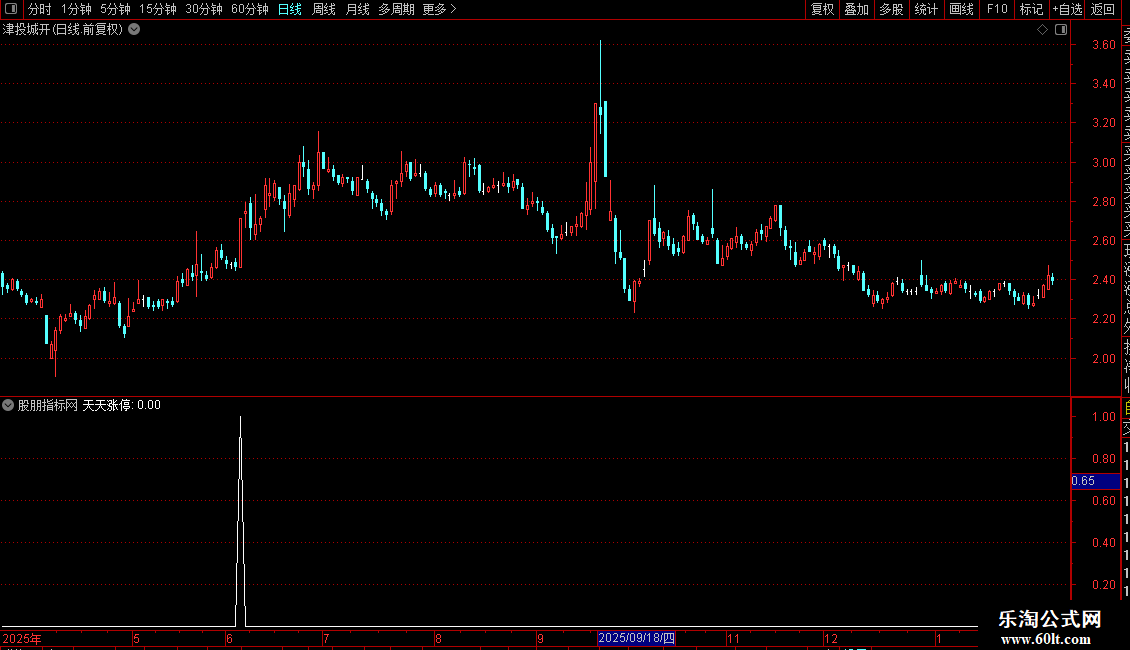Click the 2025年 label on time axis
The image size is (1130, 650).
[22, 638]
